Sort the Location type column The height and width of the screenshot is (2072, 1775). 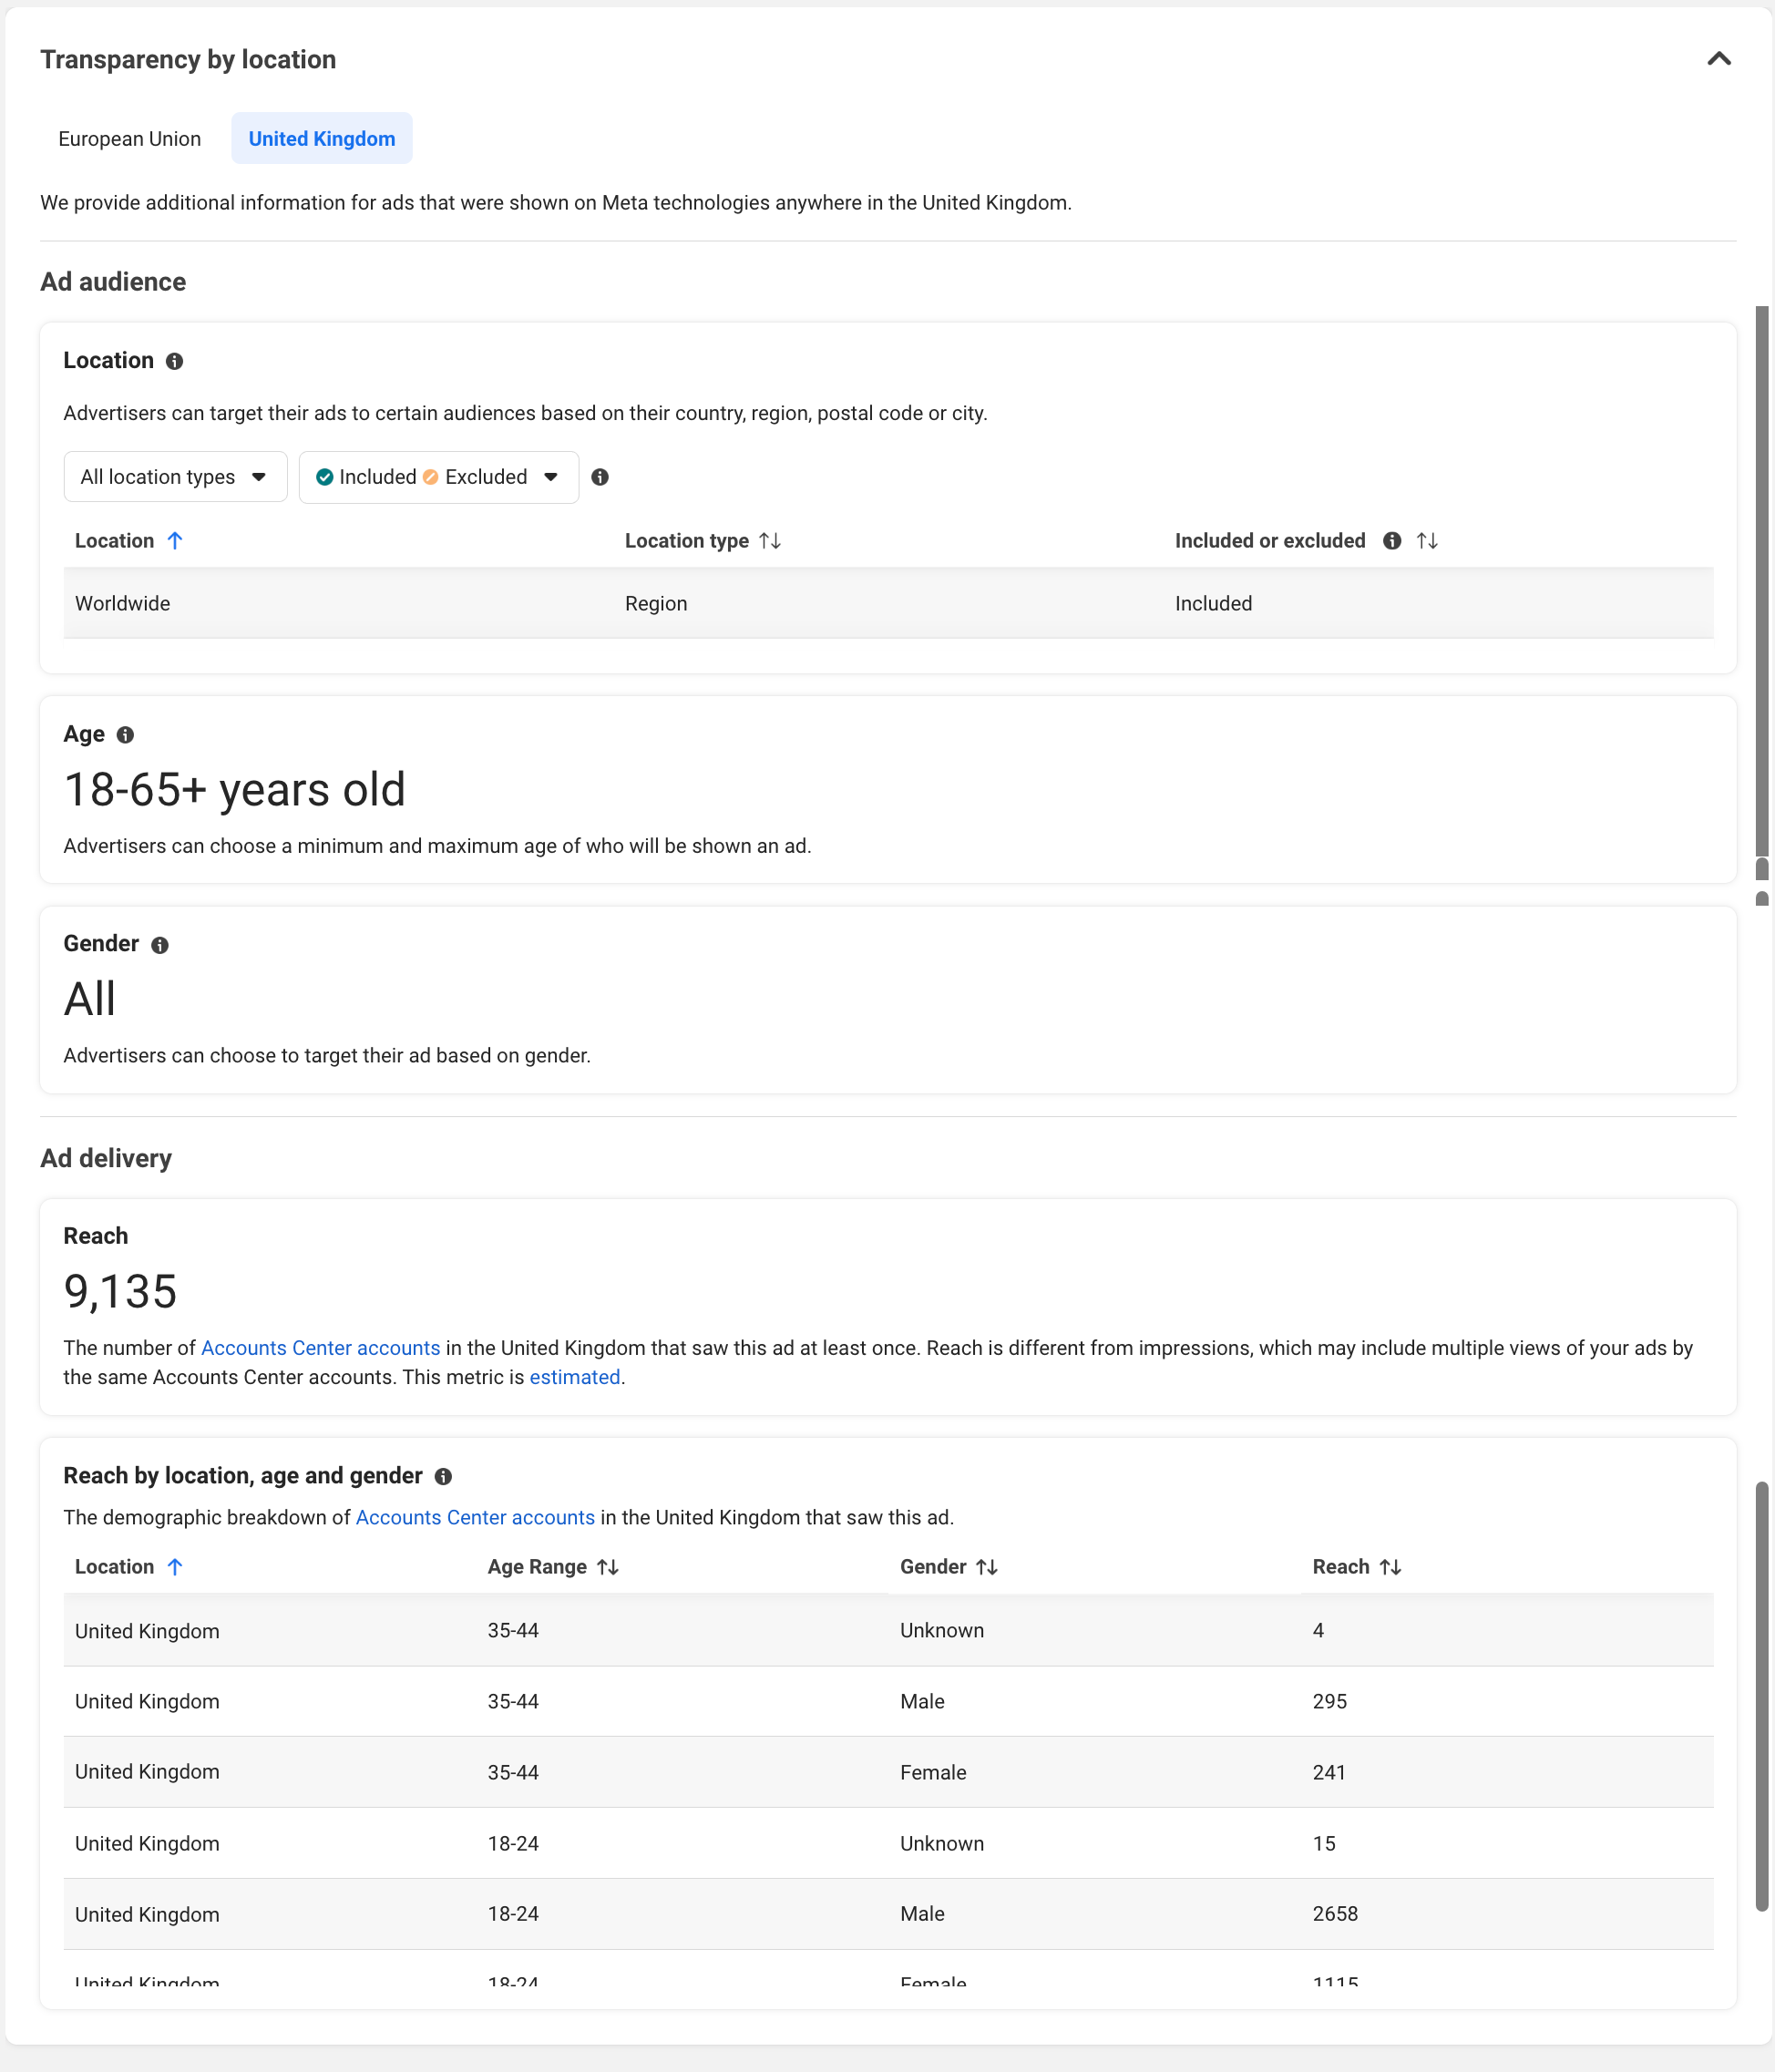coord(771,541)
